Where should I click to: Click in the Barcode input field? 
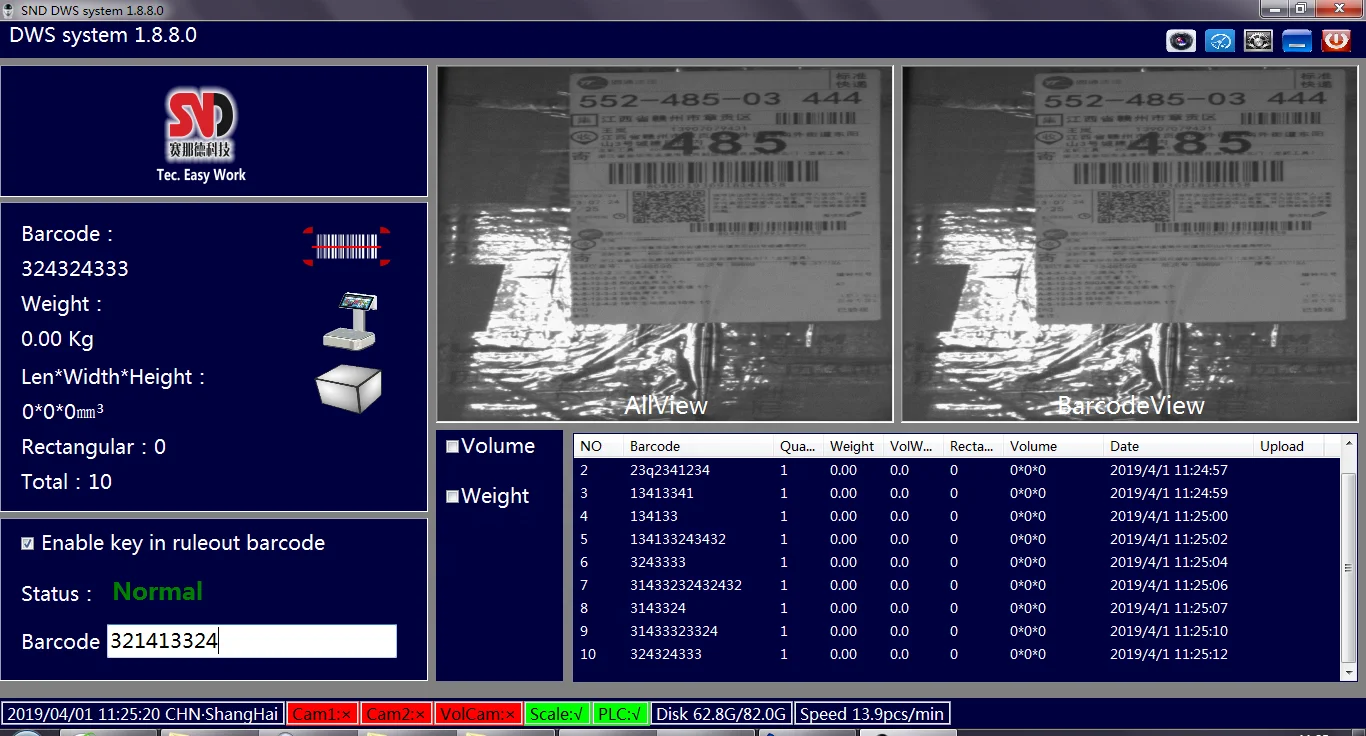coord(251,642)
